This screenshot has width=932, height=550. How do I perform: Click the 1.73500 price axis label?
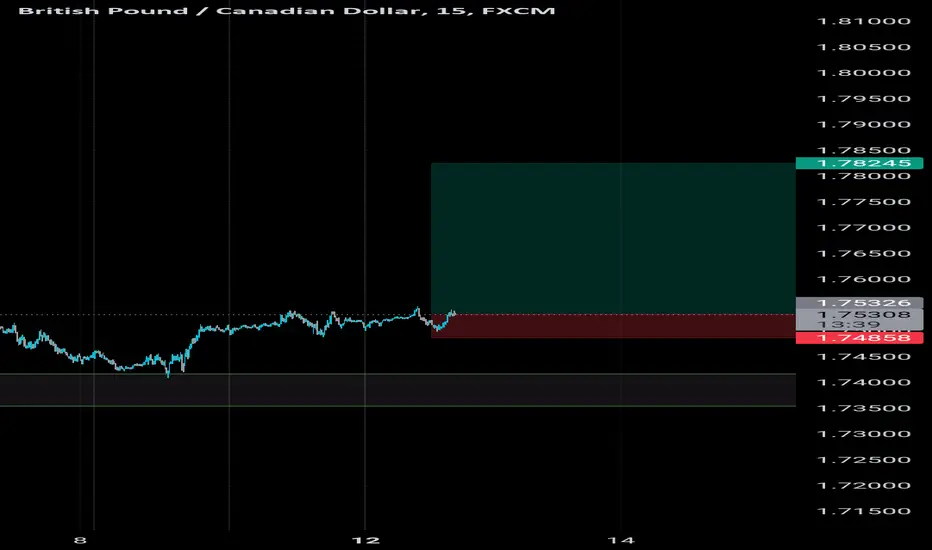pyautogui.click(x=864, y=408)
